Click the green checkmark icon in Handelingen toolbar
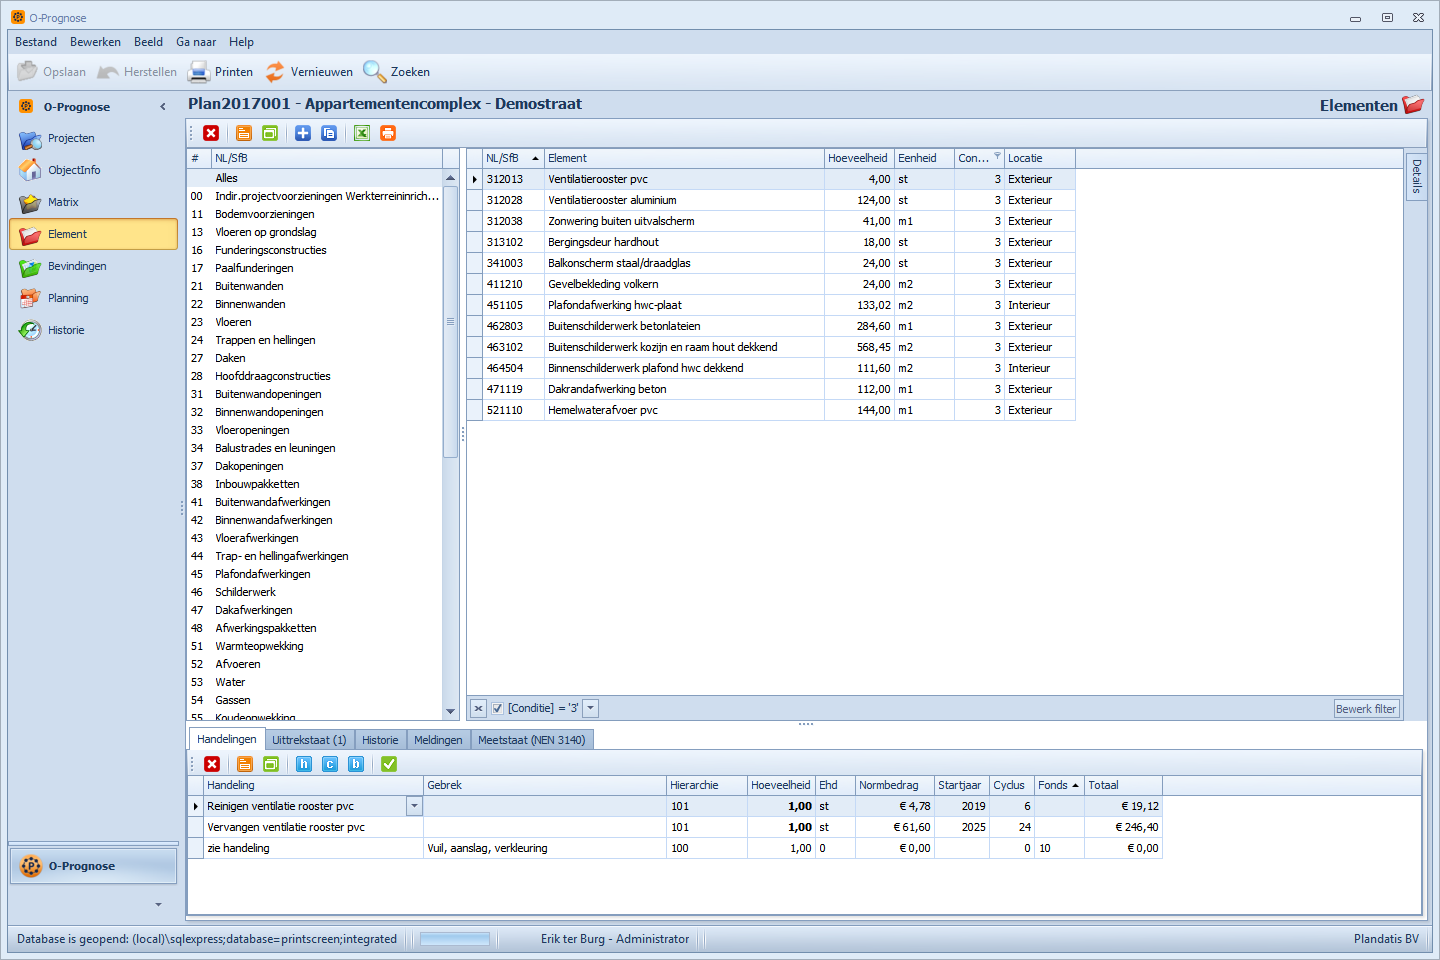The image size is (1440, 960). click(x=389, y=764)
